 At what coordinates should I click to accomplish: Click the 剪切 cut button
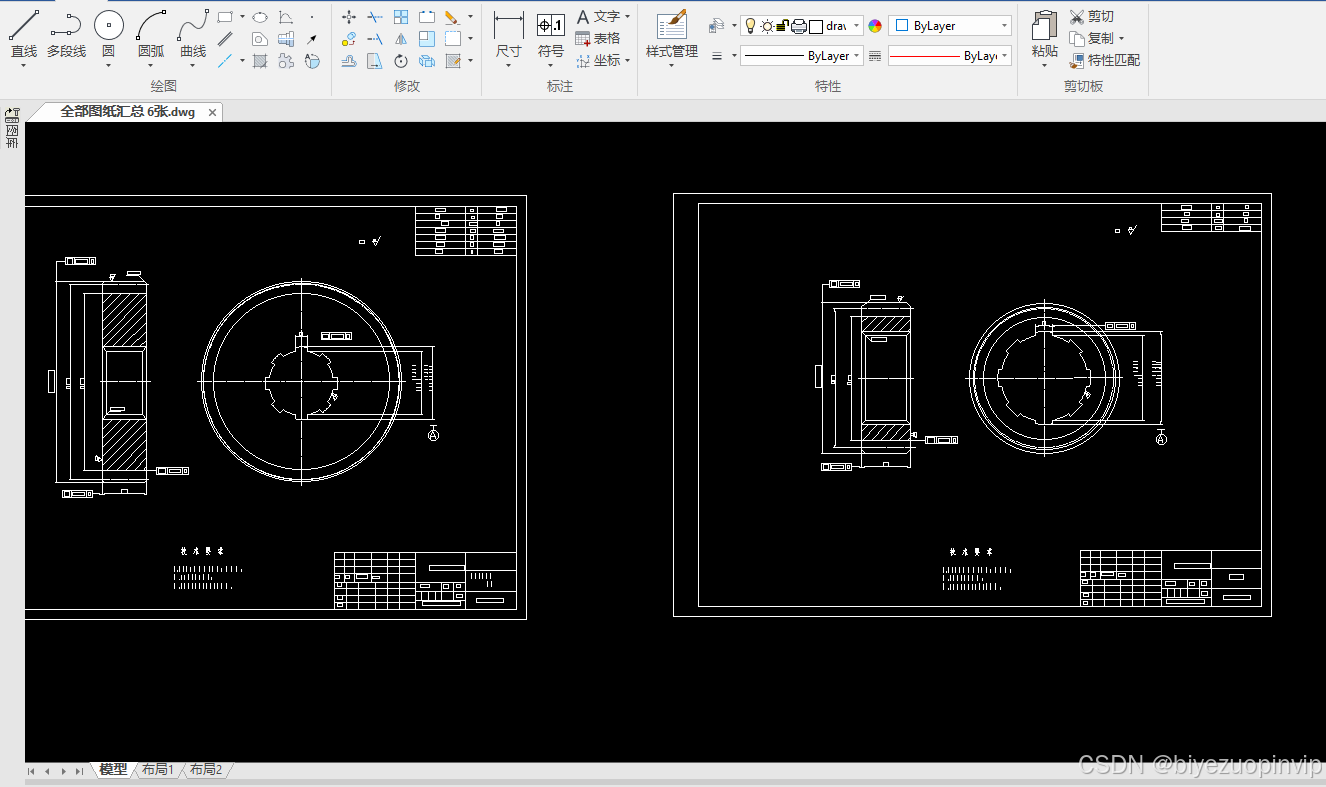(1092, 17)
